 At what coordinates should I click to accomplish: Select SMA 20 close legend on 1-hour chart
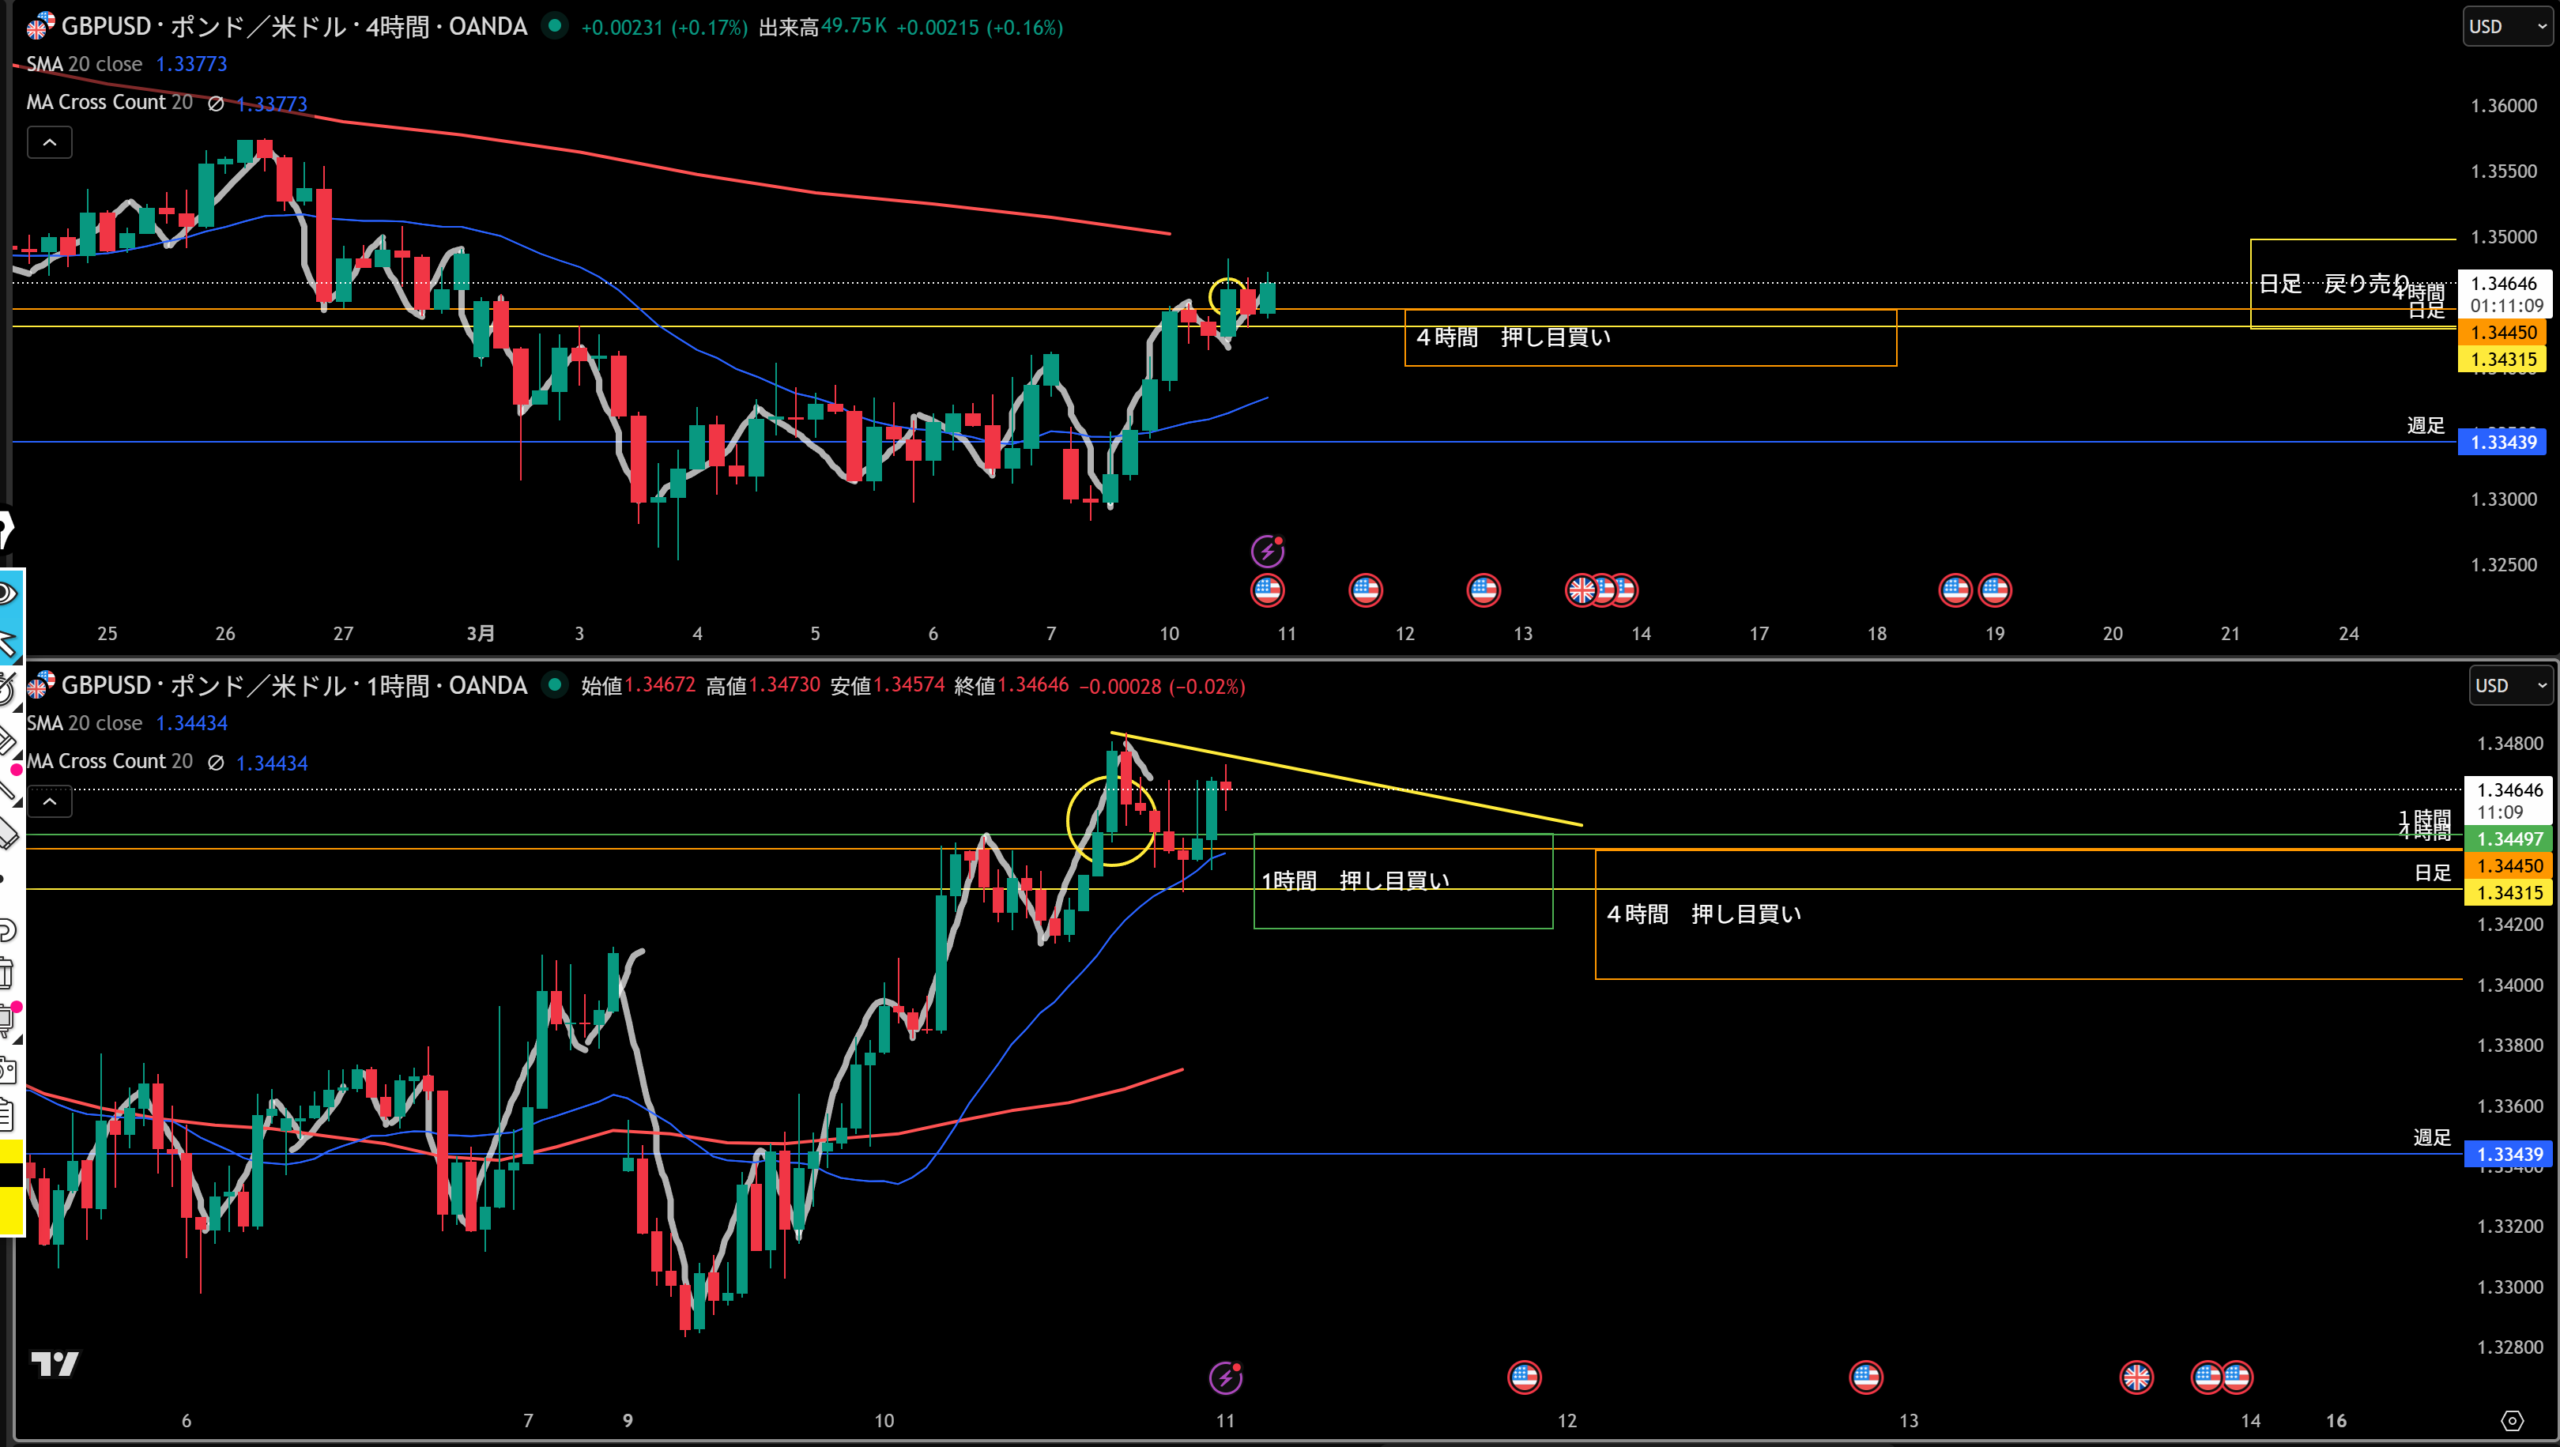(85, 723)
